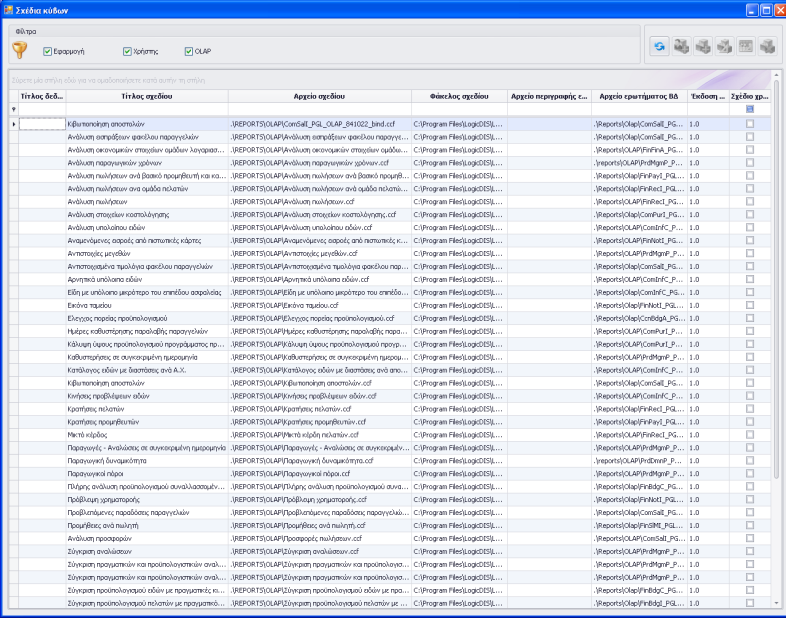786x618 pixels.
Task: Click the Έκδοση column header
Action: tap(708, 96)
